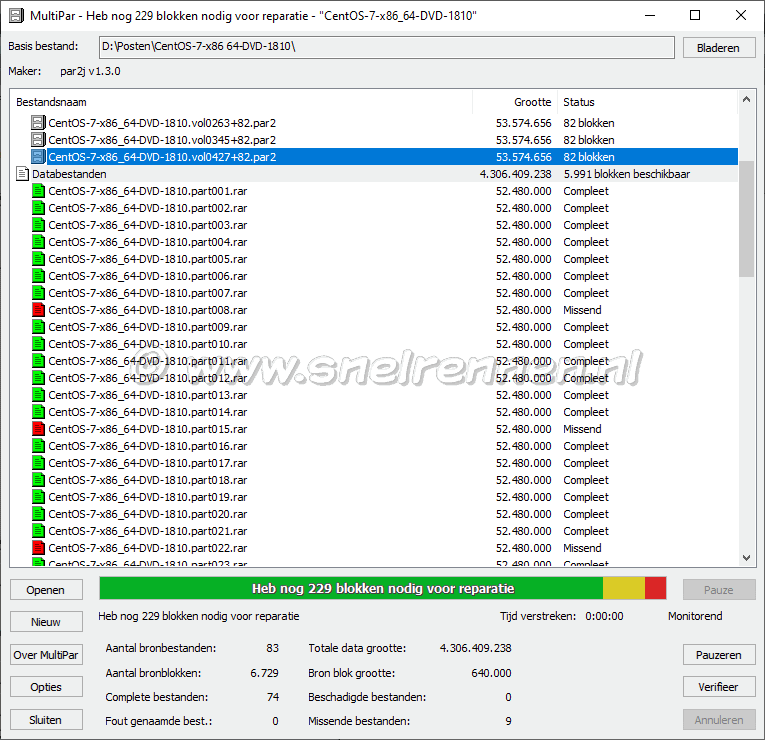Click the green icon of part006.rar

[38, 276]
